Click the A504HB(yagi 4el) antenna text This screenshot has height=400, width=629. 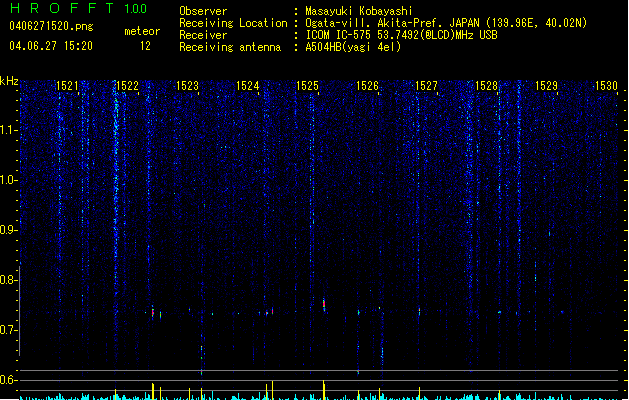pyautogui.click(x=353, y=47)
